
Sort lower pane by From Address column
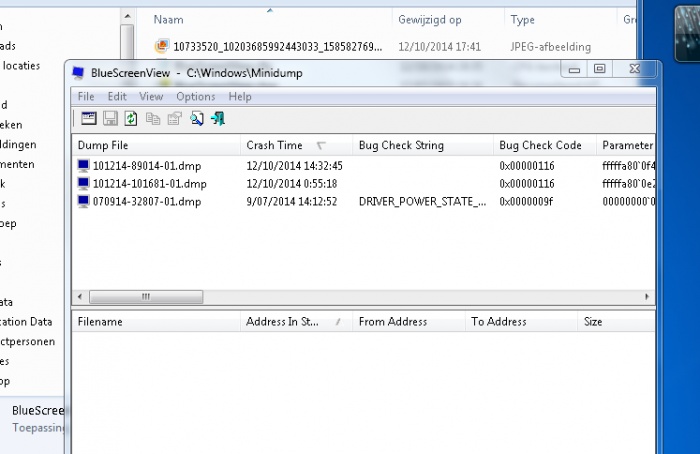point(409,321)
